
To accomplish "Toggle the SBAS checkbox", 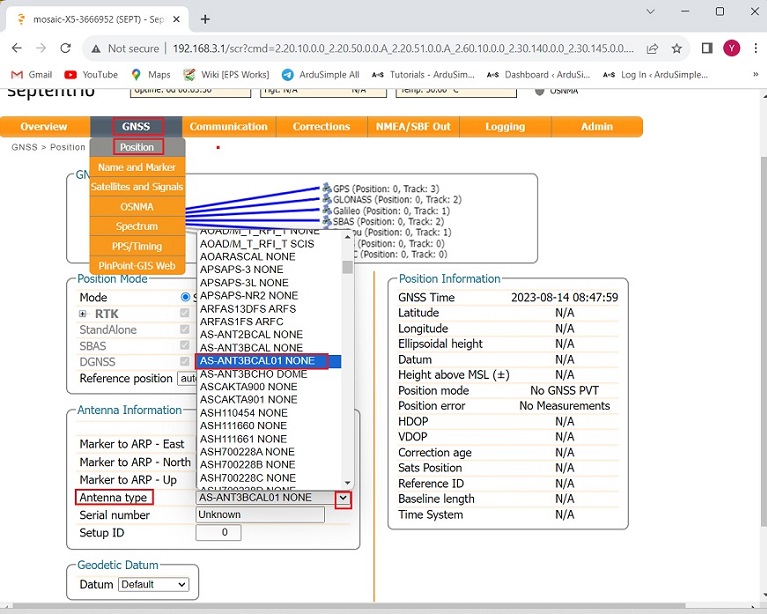I will 184,345.
